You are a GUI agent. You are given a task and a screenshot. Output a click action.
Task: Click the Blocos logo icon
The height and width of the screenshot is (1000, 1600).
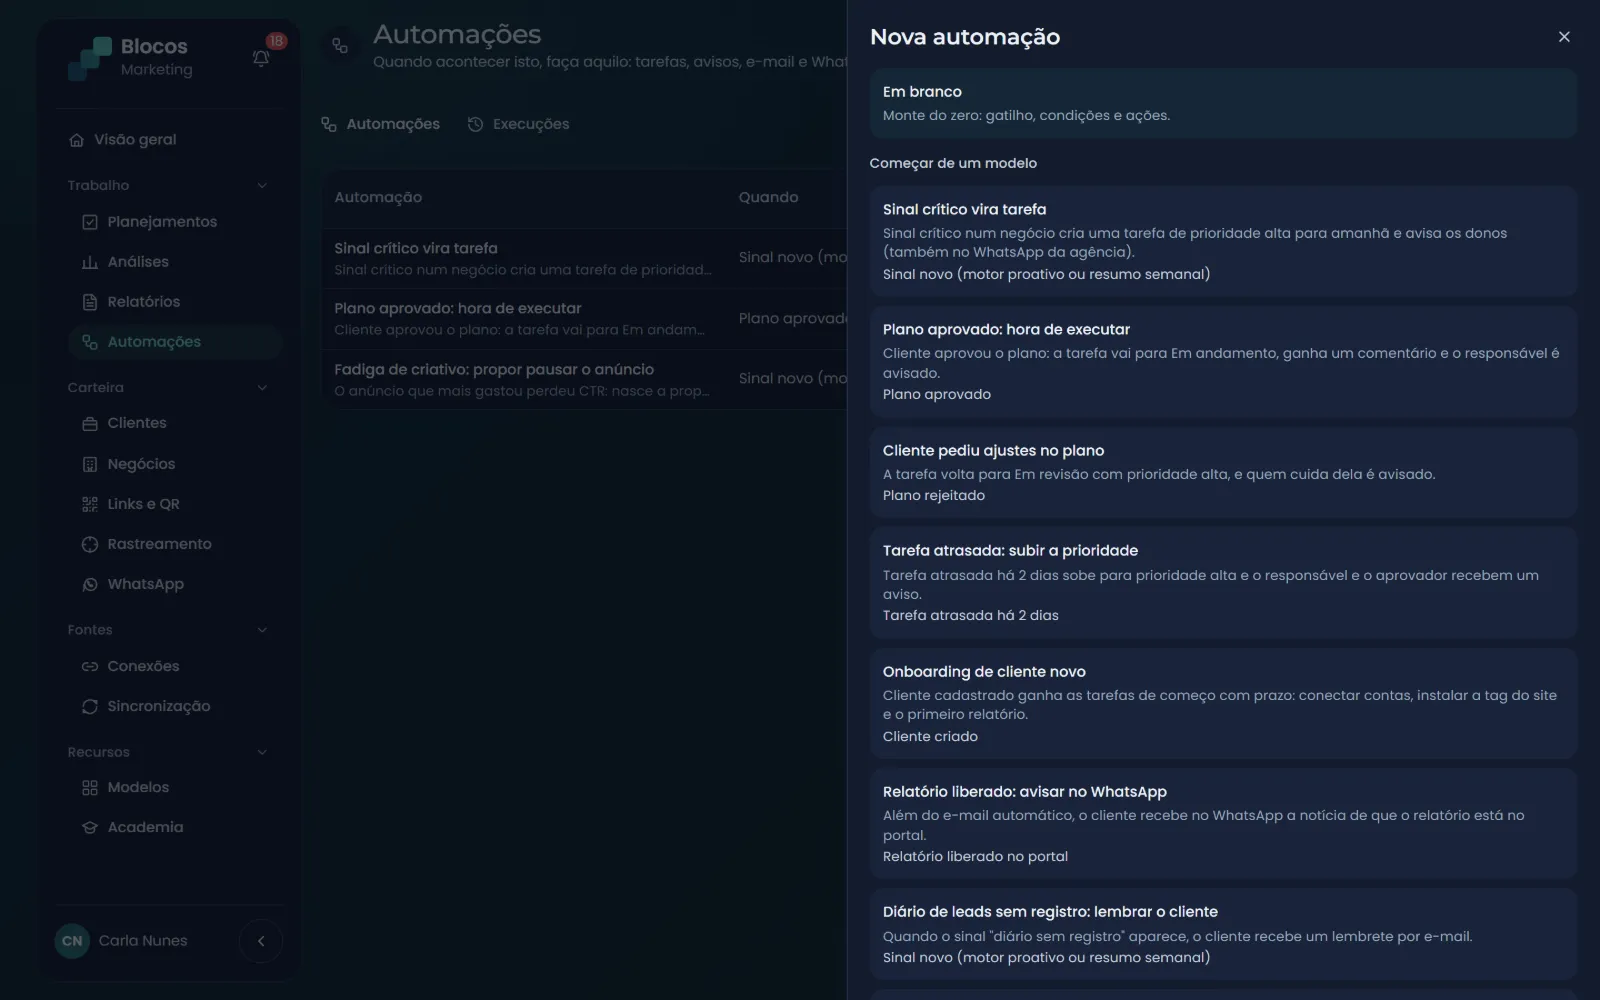(90, 58)
